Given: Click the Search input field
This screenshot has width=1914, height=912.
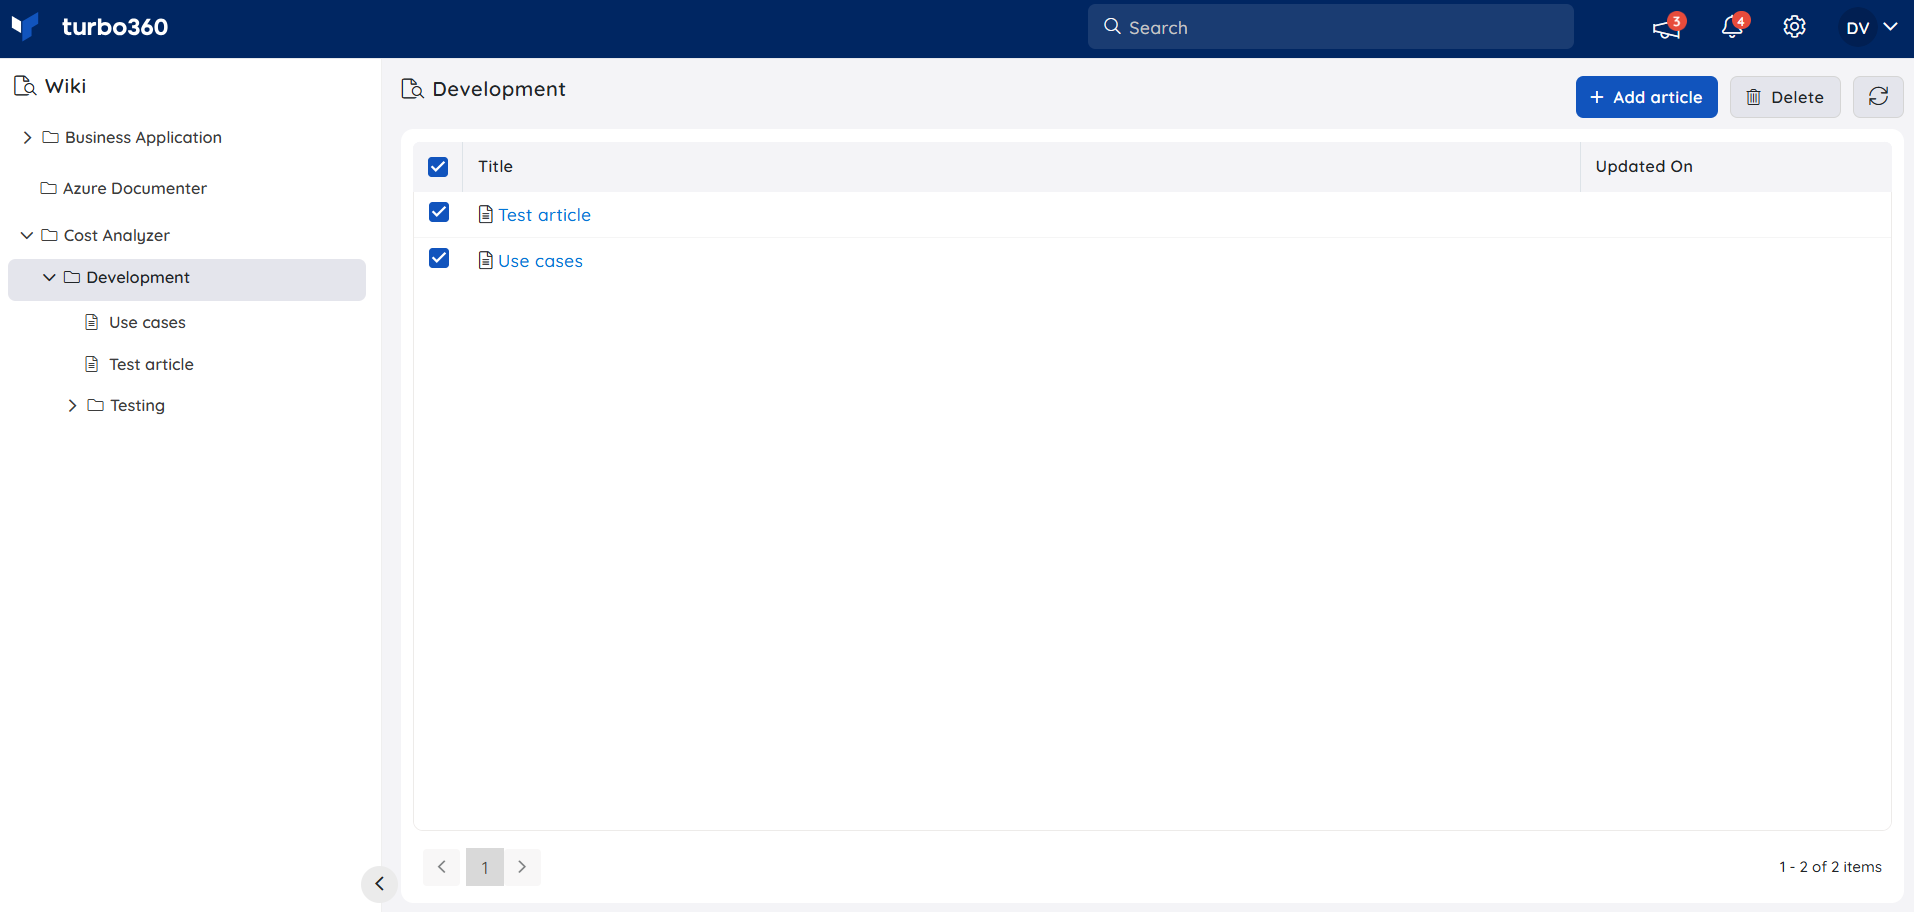Looking at the screenshot, I should coord(1330,27).
